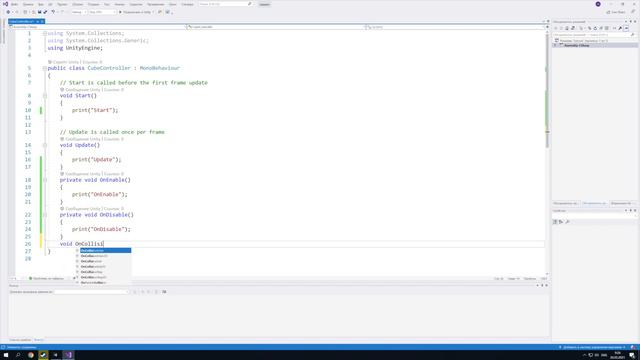
Task: Toggle pin on CubeController.cs tab
Action: pyautogui.click(x=37, y=21)
